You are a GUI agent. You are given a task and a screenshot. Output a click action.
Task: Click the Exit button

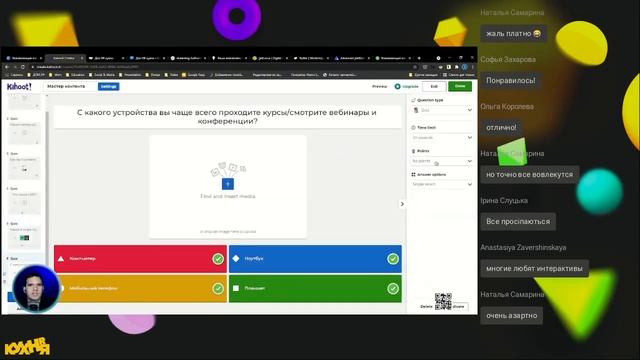click(x=434, y=87)
